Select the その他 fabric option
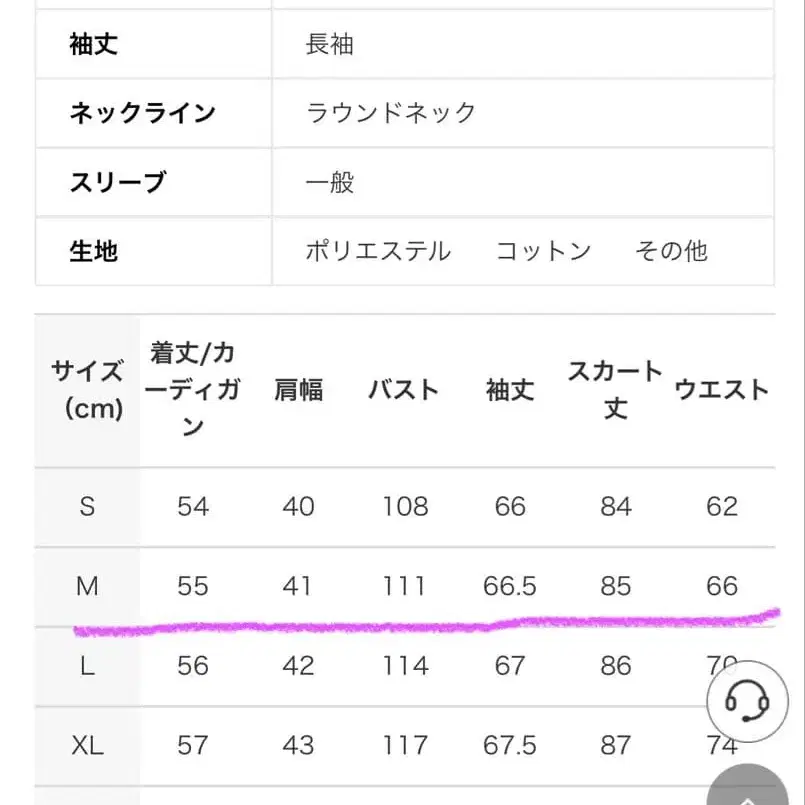Screen dimensions: 805x805 tap(670, 252)
